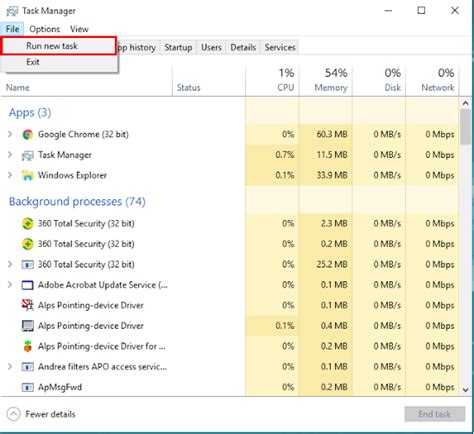This screenshot has height=434, width=474.
Task: Expand the Windows Explorer process group
Action: pyautogui.click(x=10, y=175)
